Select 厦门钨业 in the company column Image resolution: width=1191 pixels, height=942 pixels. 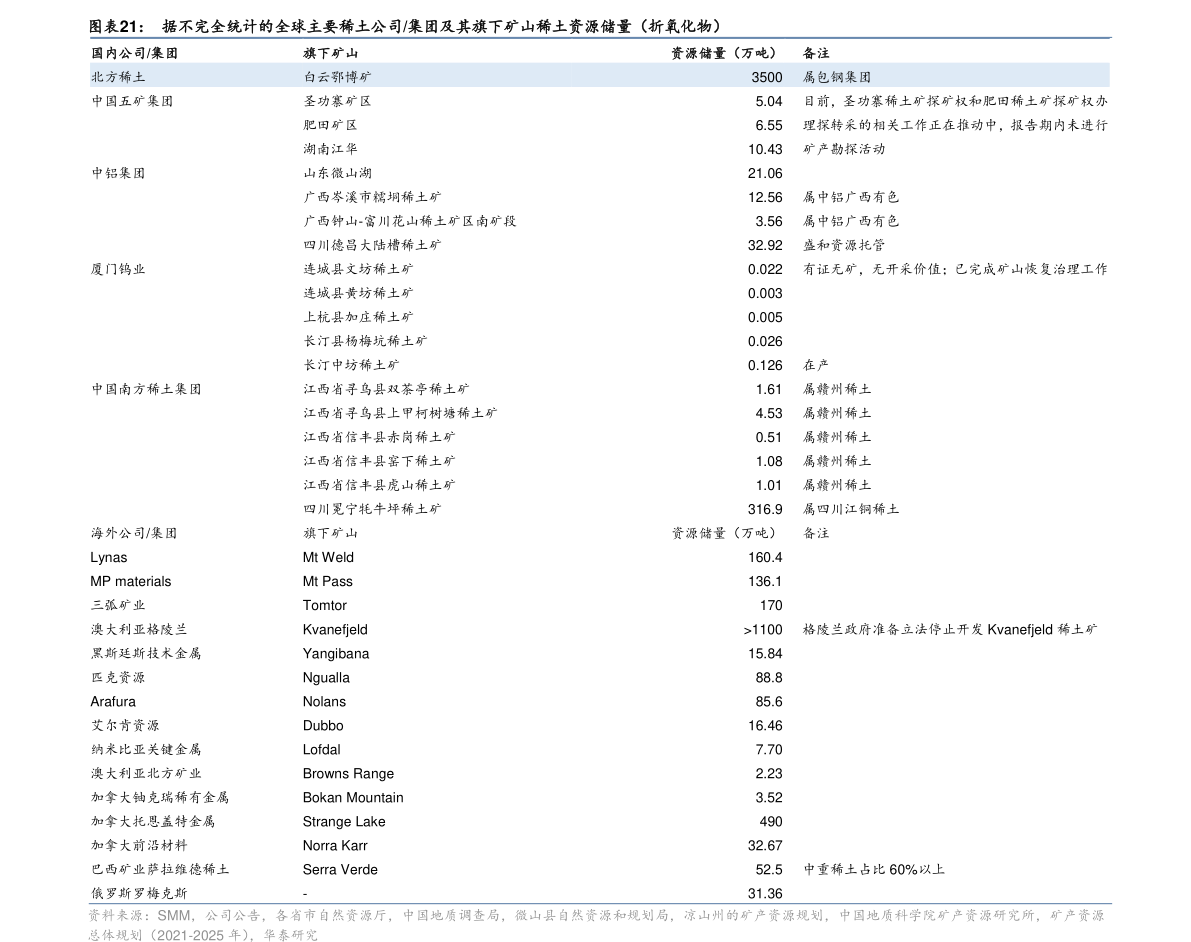pos(118,269)
